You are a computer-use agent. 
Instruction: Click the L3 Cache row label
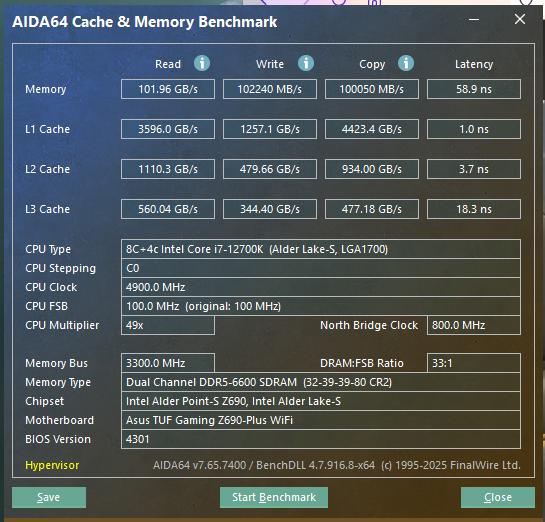(x=48, y=209)
